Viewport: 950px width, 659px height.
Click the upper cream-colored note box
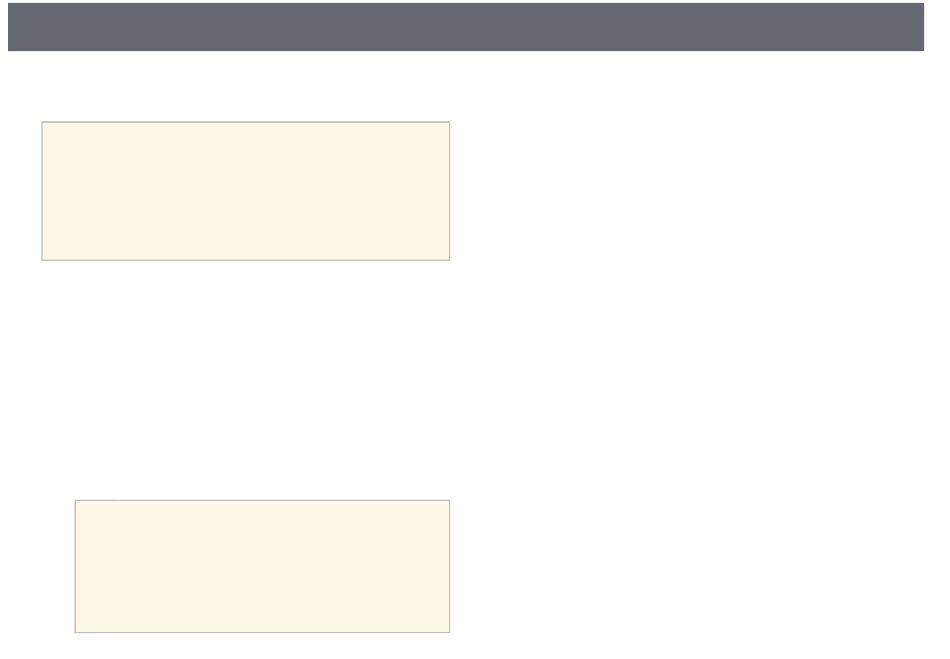[x=246, y=191]
